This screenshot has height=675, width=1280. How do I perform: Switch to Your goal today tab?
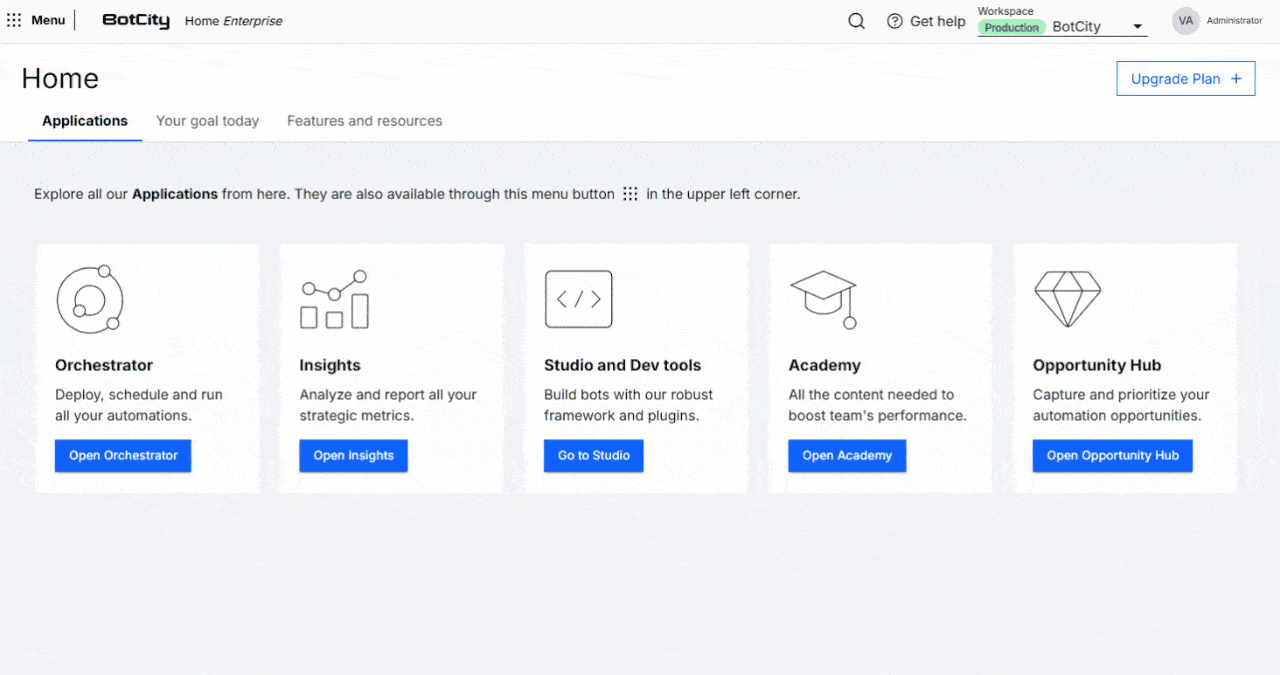tap(207, 121)
